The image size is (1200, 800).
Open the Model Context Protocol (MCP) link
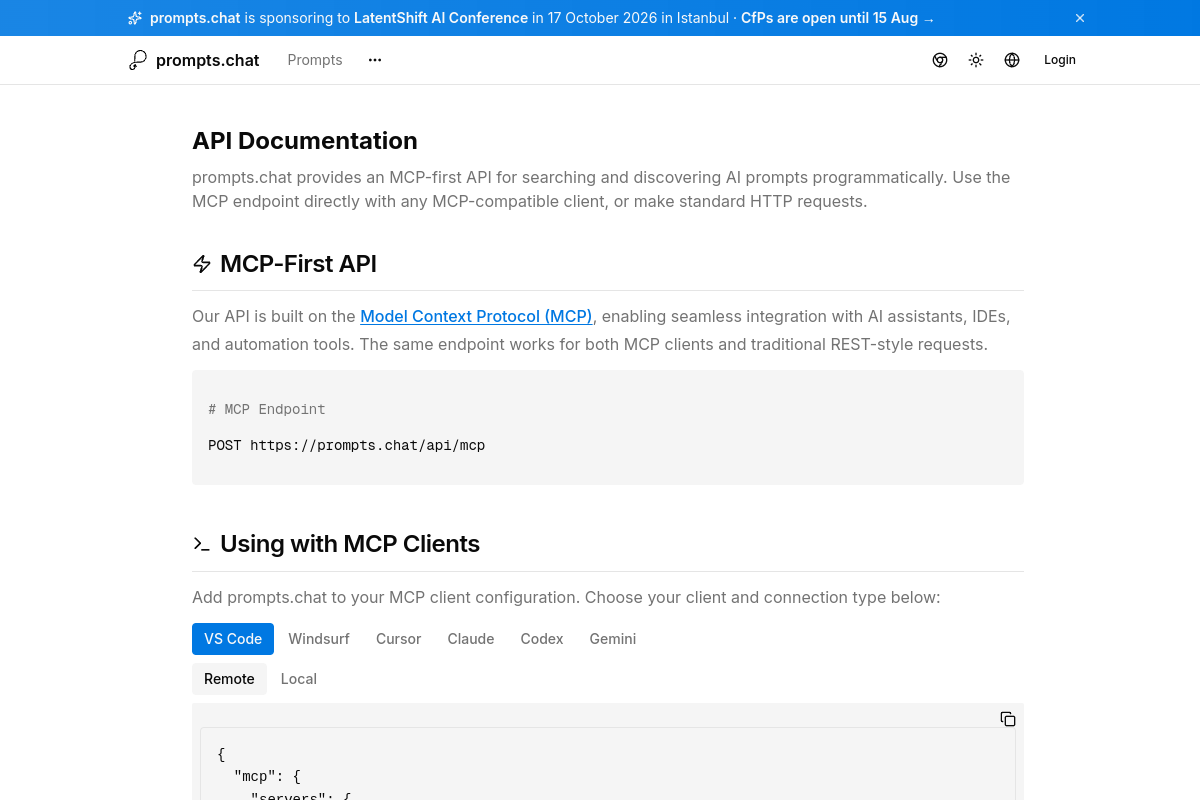click(476, 316)
